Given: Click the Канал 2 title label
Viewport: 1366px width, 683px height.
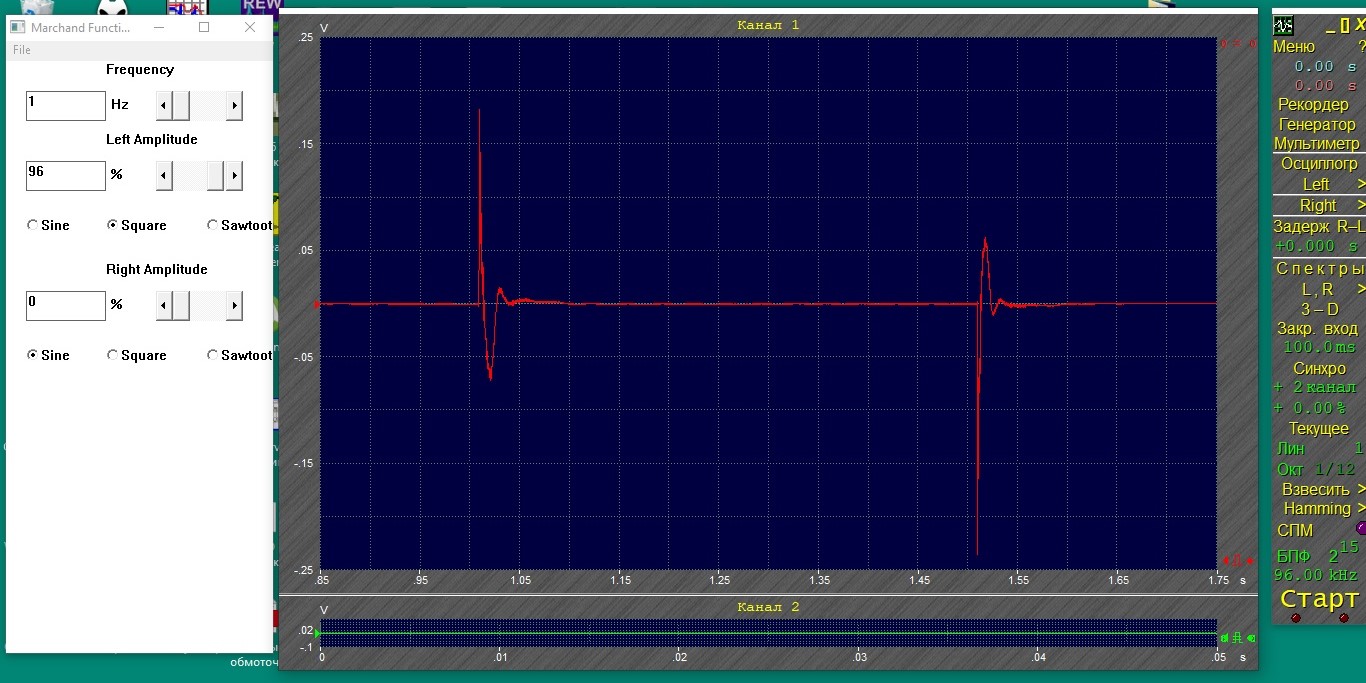Looking at the screenshot, I should tap(768, 607).
